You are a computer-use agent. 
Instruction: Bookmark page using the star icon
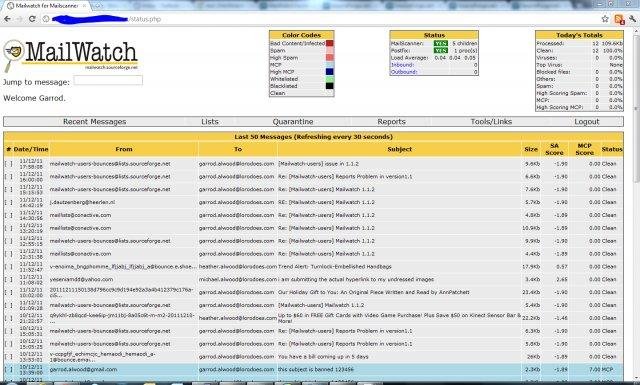605,19
